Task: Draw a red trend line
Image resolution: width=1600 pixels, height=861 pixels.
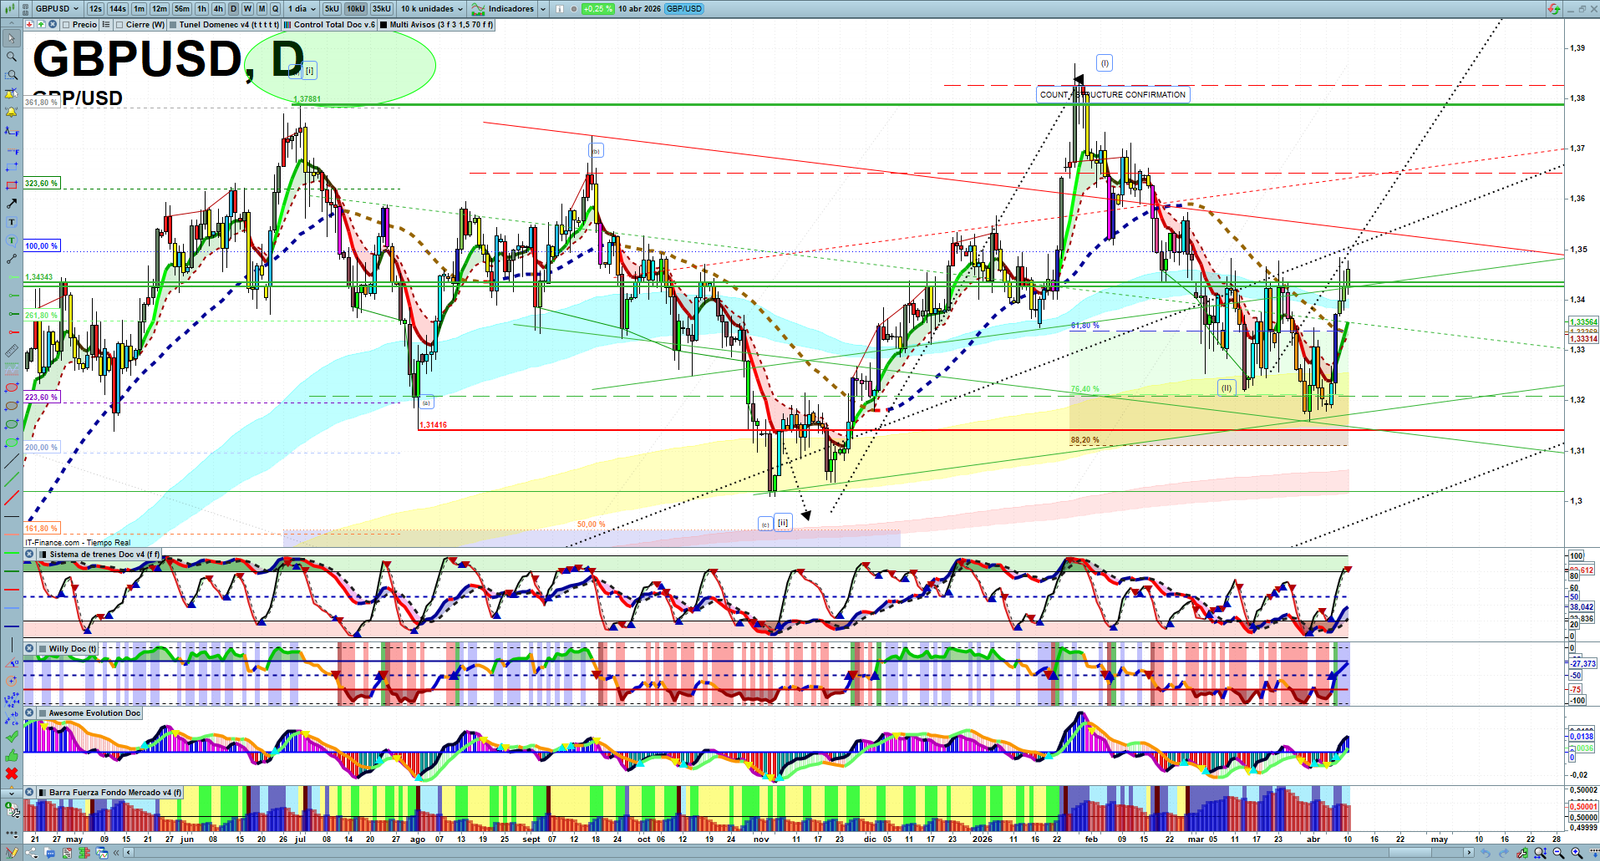Action: pyautogui.click(x=11, y=498)
